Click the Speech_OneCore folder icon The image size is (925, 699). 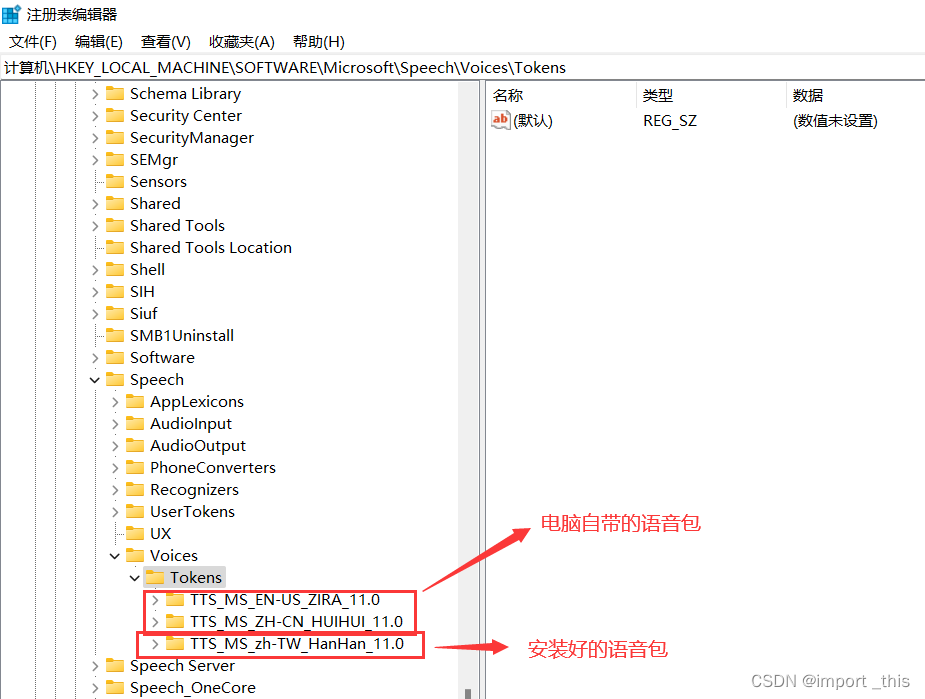coord(115,688)
